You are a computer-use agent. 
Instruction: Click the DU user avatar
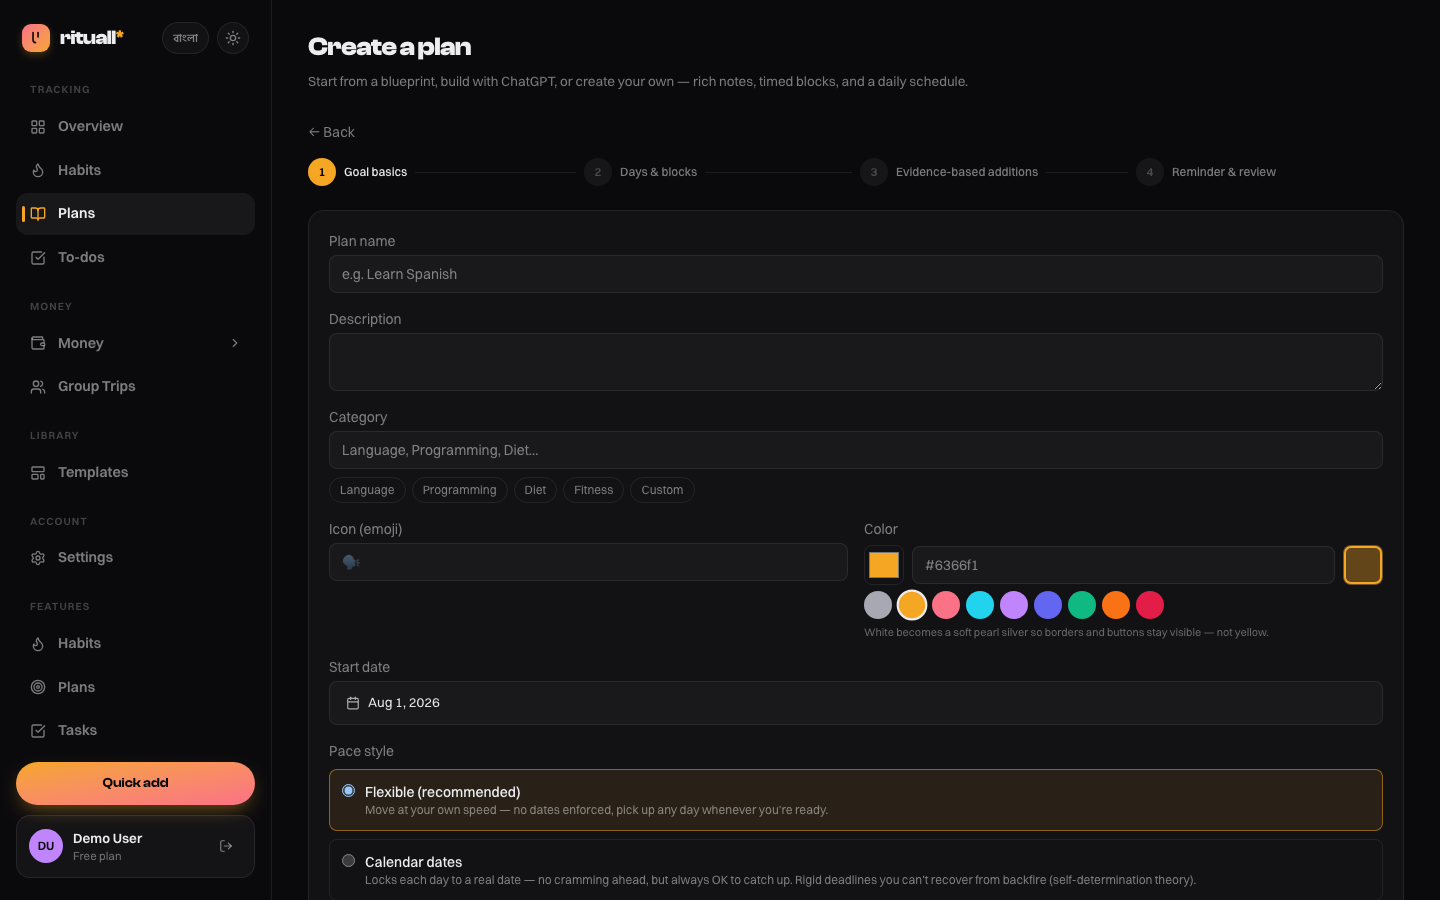[46, 846]
